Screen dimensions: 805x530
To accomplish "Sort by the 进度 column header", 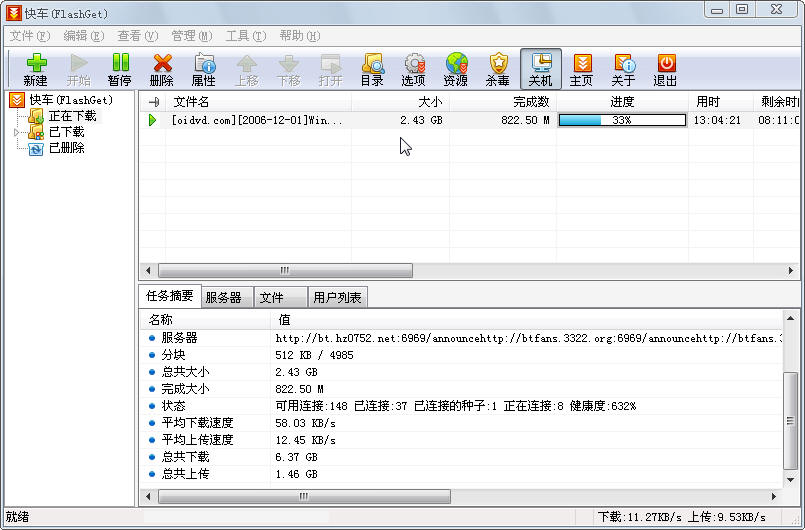I will click(x=622, y=102).
